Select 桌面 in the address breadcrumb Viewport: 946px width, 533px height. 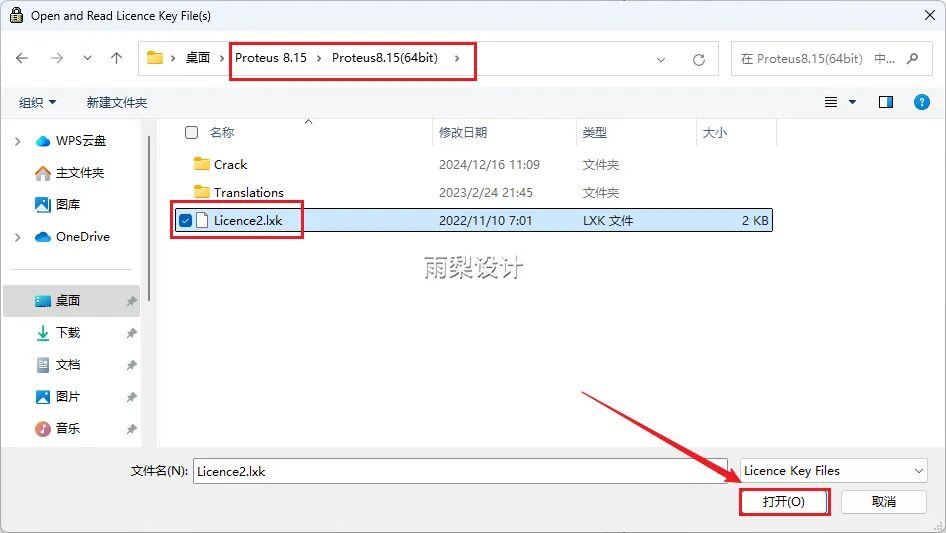coord(198,58)
